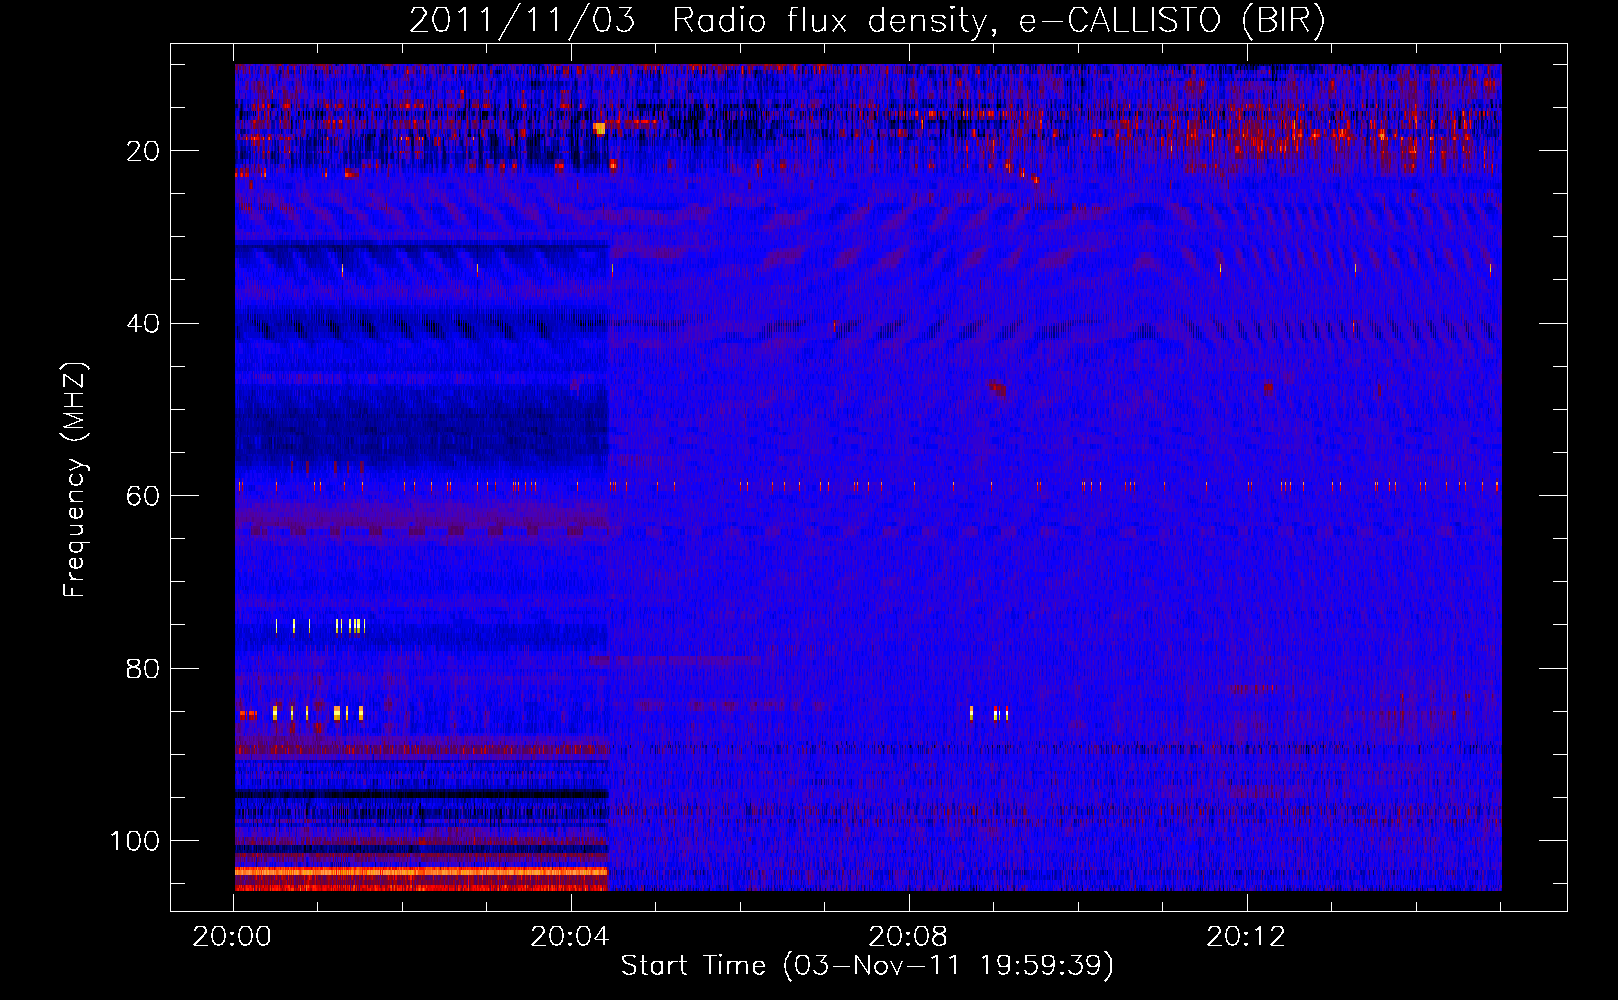Click the "100" frequency tick label

135,841
